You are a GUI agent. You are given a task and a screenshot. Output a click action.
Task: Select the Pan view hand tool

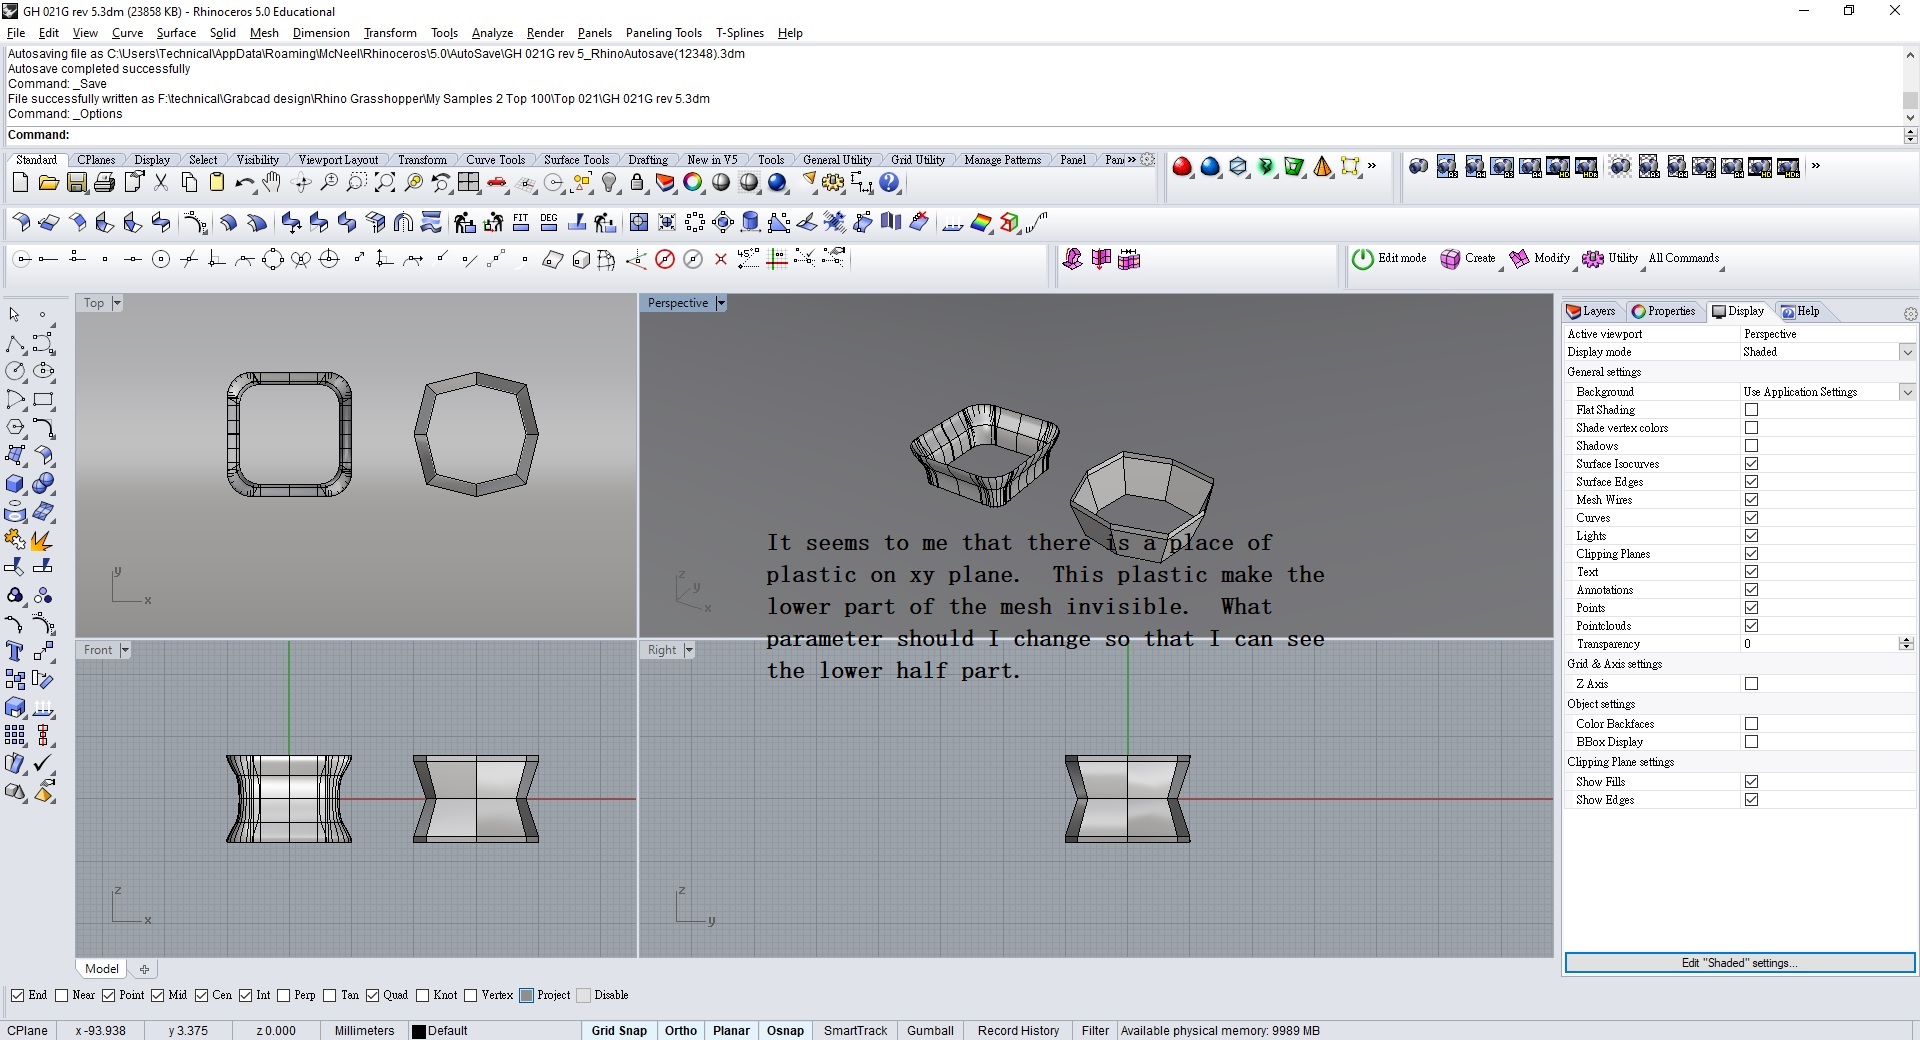point(272,183)
